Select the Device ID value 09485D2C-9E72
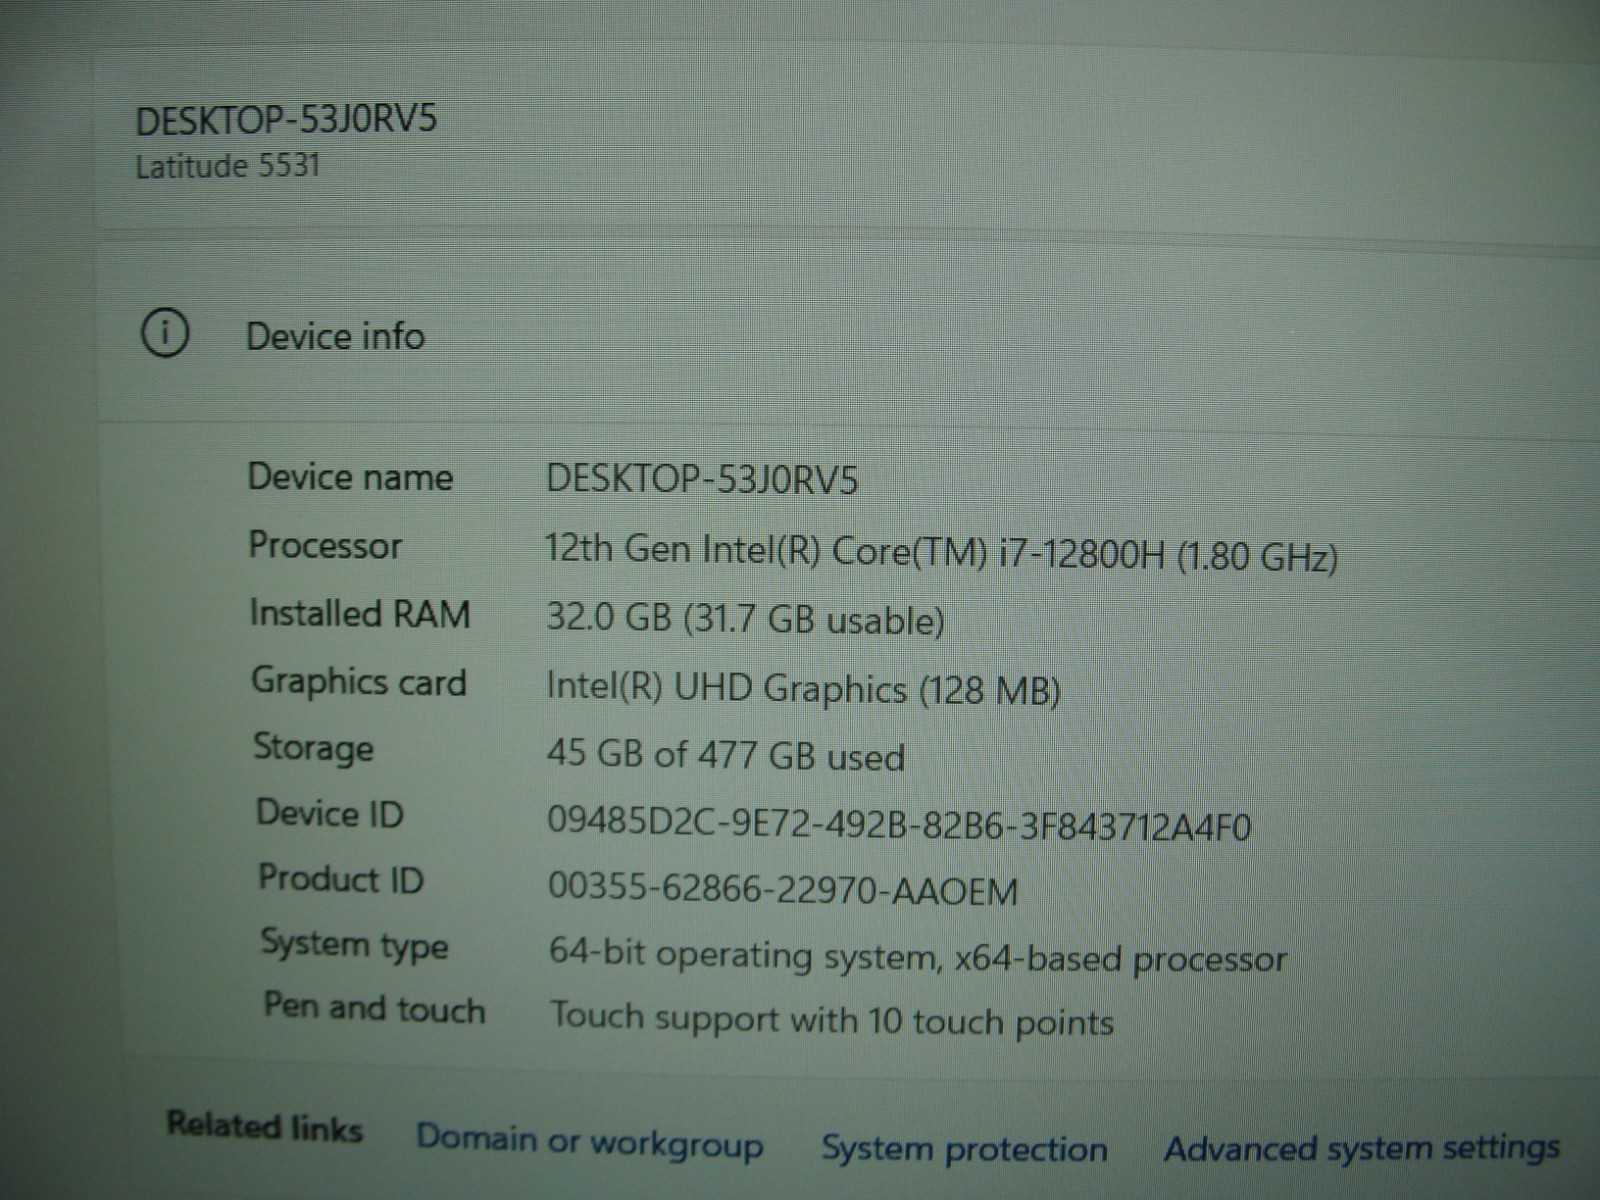This screenshot has width=1600, height=1200. [898, 825]
